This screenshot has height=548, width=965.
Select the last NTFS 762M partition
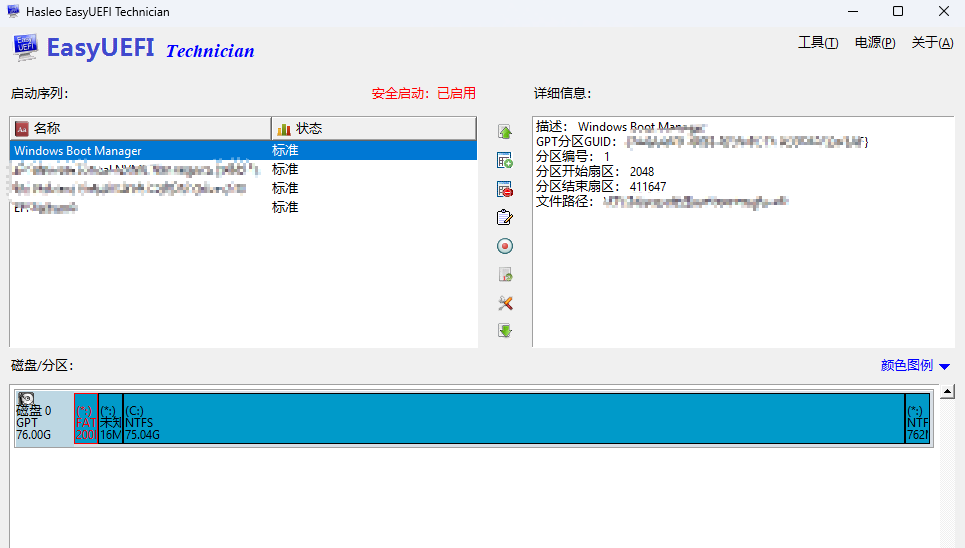tap(917, 419)
